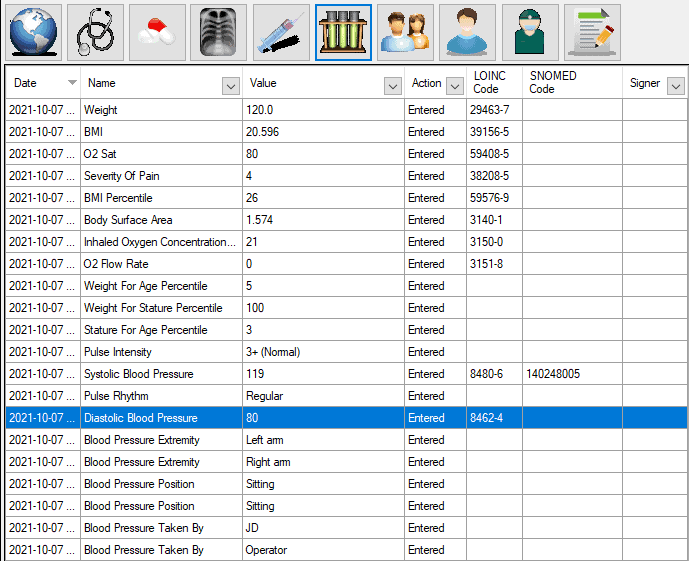Image resolution: width=689 pixels, height=561 pixels.
Task: Open the chest X-ray imaging icon
Action: [x=218, y=33]
